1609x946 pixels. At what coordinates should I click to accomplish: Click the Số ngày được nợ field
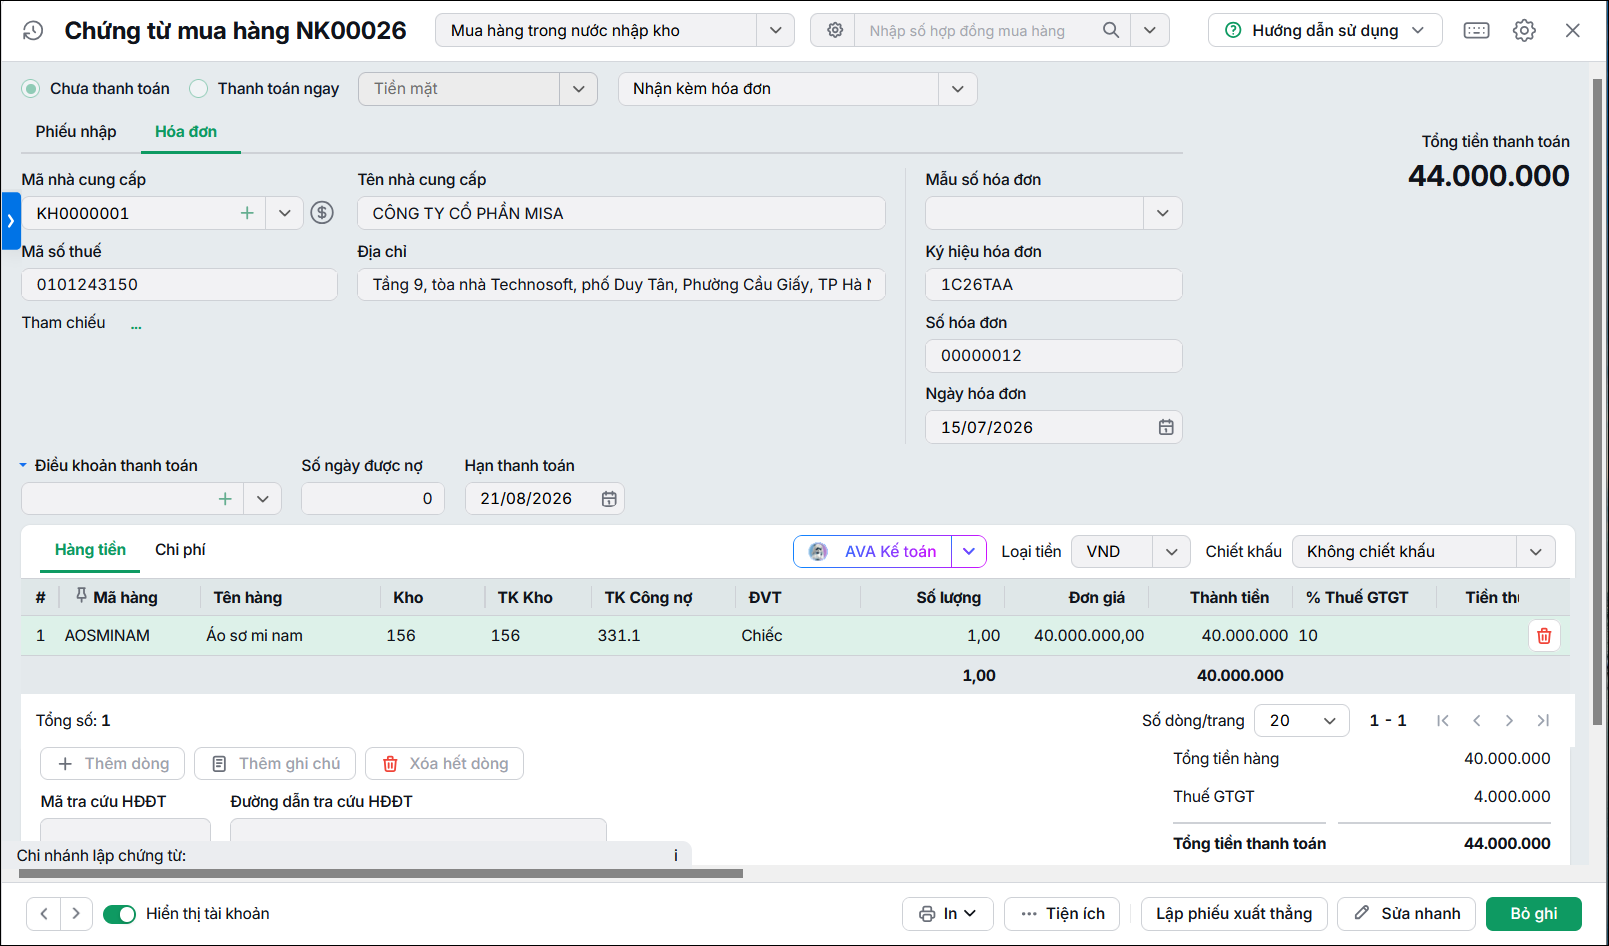(373, 499)
